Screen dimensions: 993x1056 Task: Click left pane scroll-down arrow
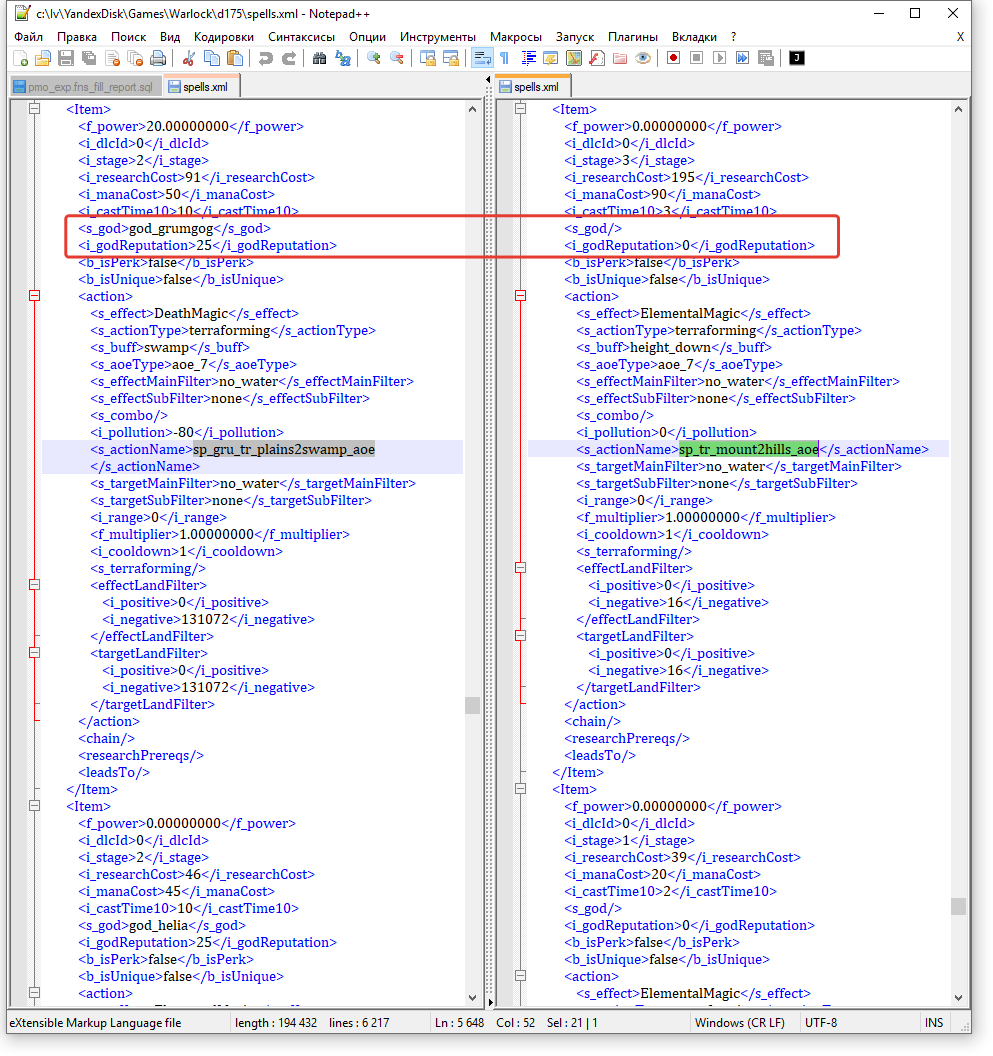click(x=472, y=998)
